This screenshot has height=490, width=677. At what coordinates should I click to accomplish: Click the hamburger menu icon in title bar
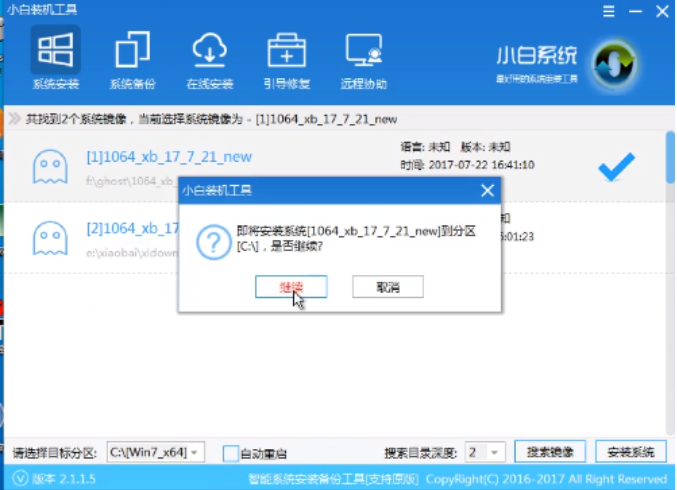pyautogui.click(x=609, y=11)
